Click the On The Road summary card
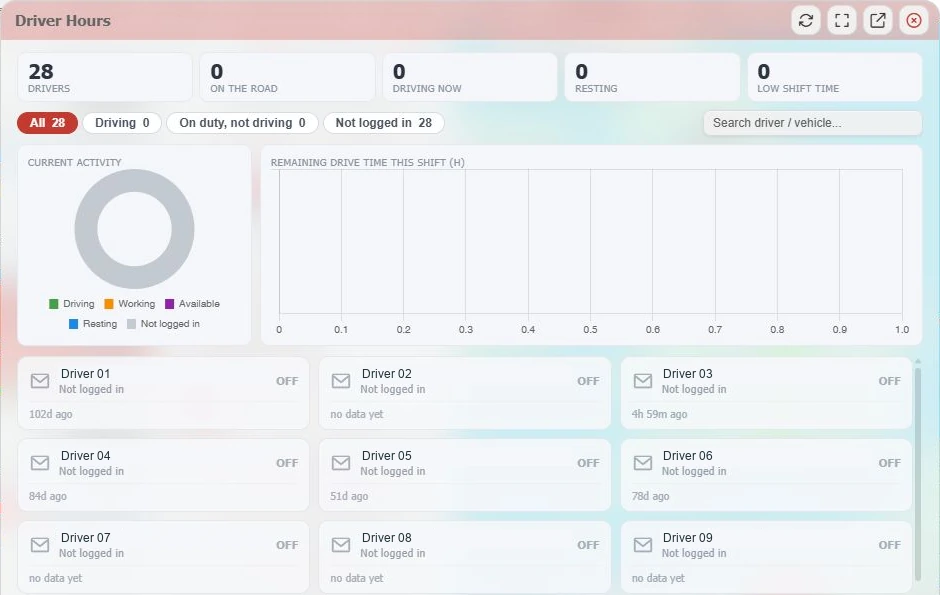The height and width of the screenshot is (595, 940). (x=287, y=77)
